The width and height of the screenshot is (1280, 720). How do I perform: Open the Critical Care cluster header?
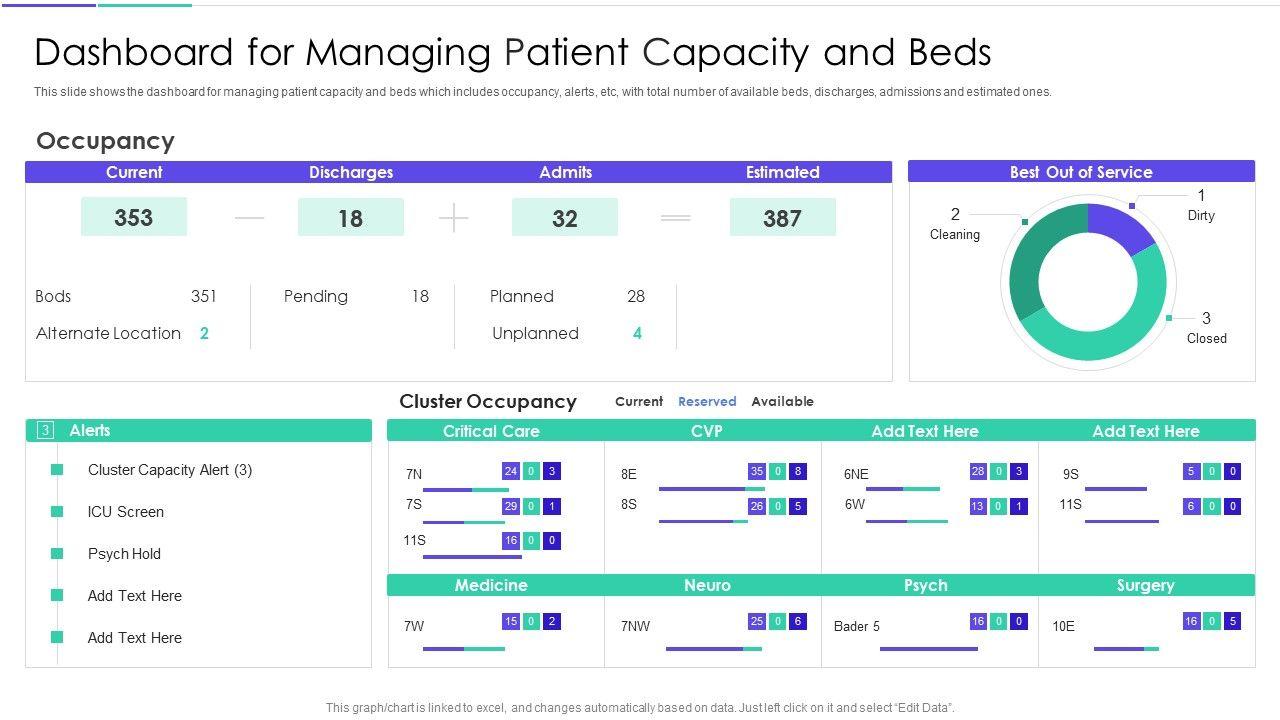[x=491, y=431]
